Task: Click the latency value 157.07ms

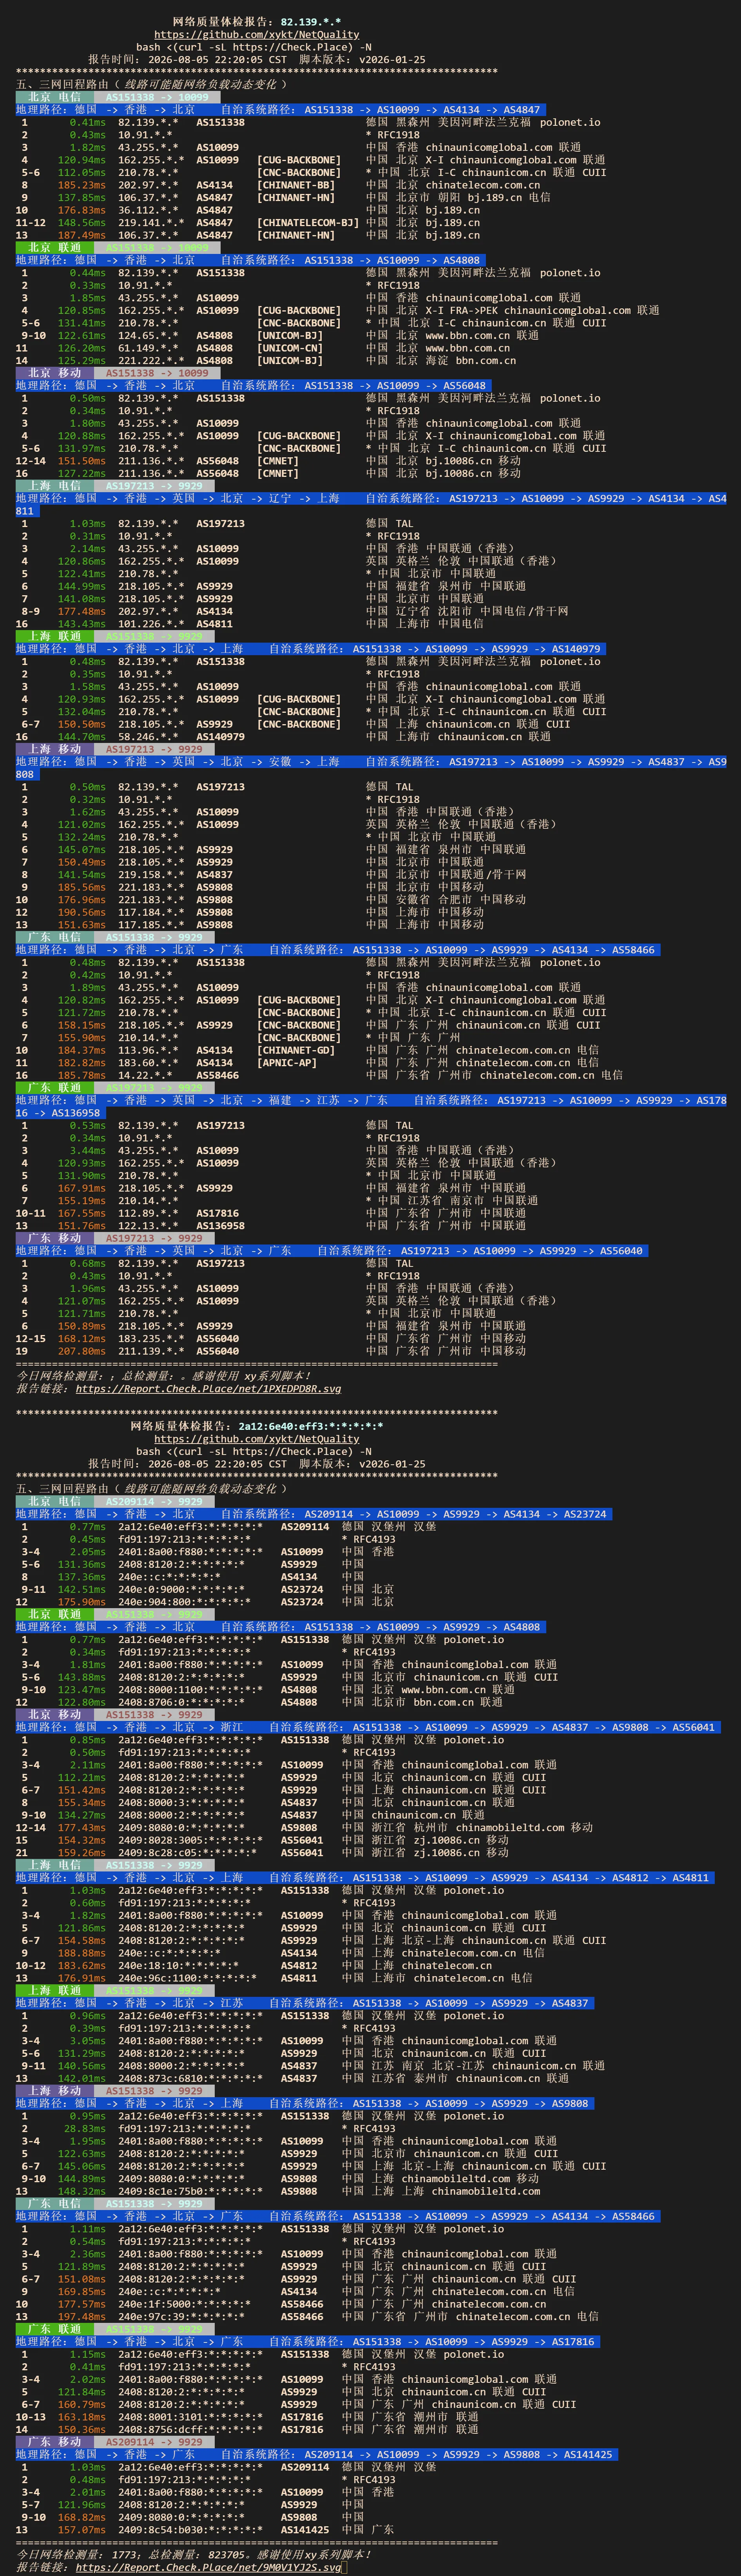Action: (x=81, y=2530)
